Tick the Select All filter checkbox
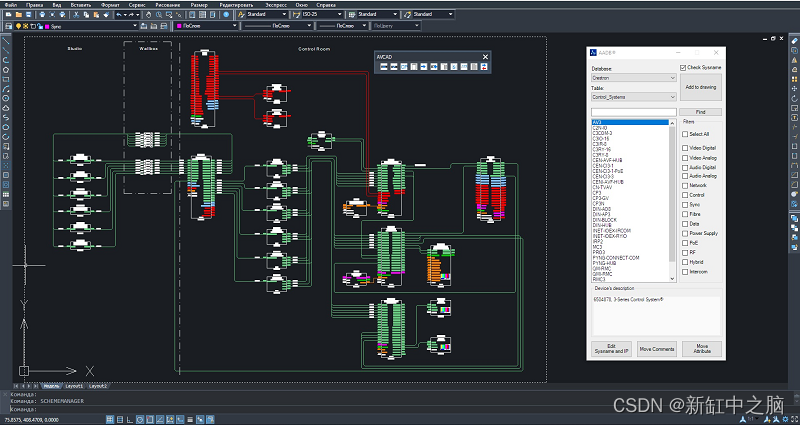 point(685,134)
